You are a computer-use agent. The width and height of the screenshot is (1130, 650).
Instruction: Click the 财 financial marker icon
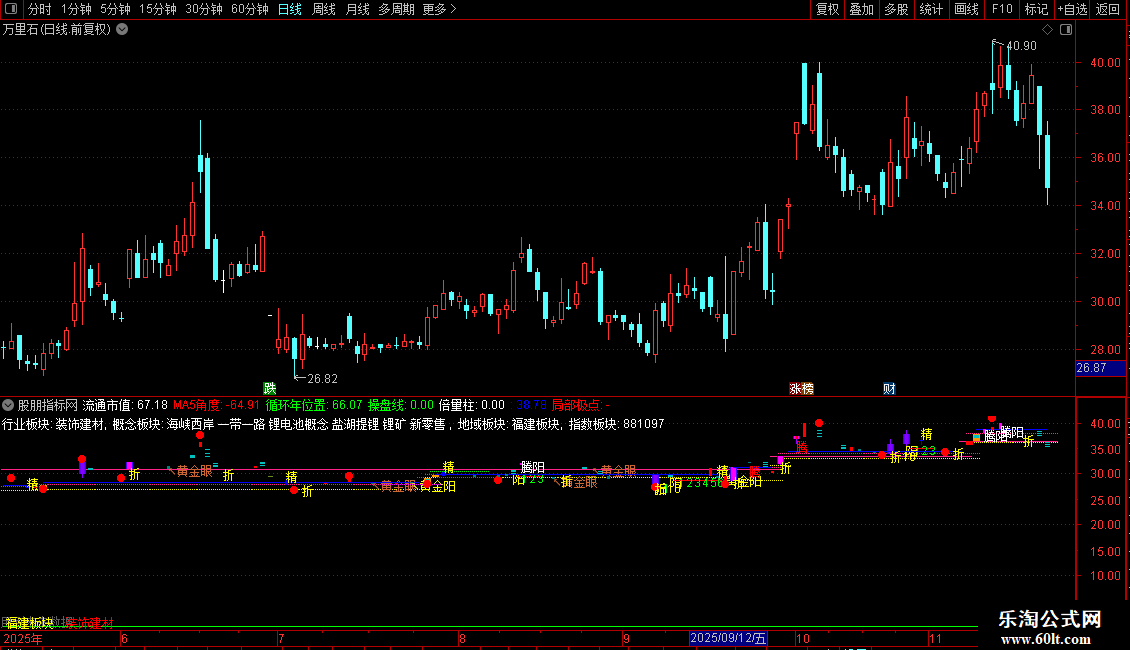pos(889,388)
